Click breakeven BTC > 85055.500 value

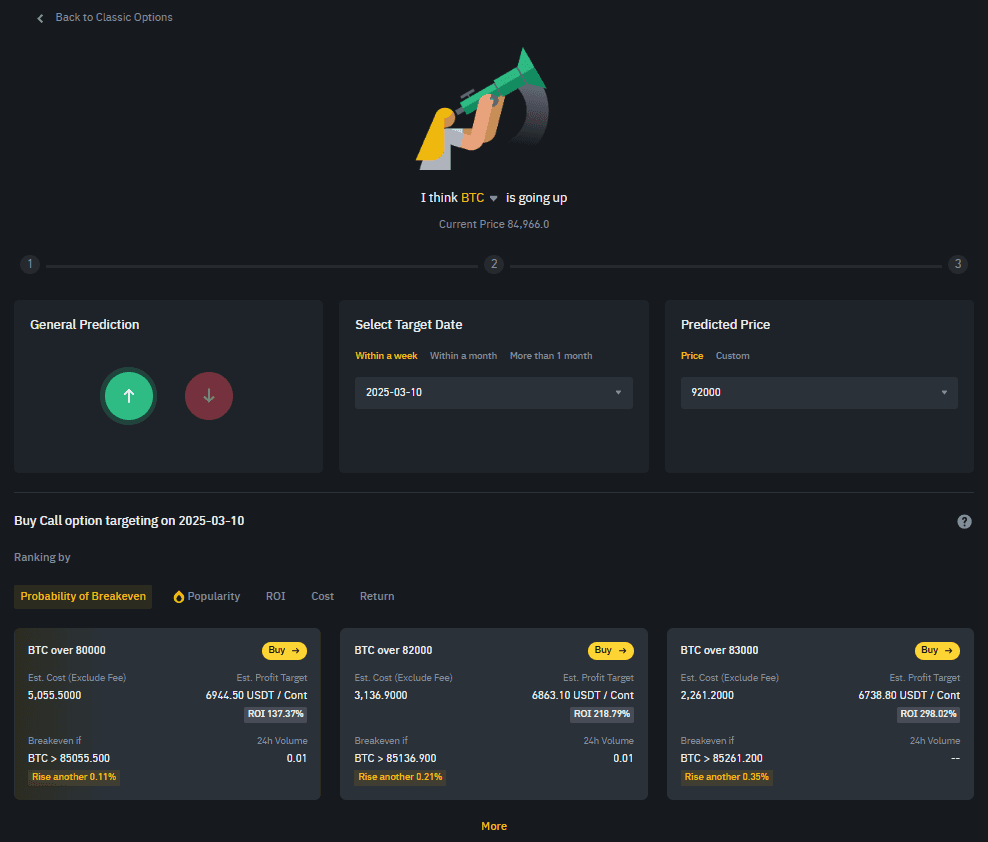click(69, 758)
